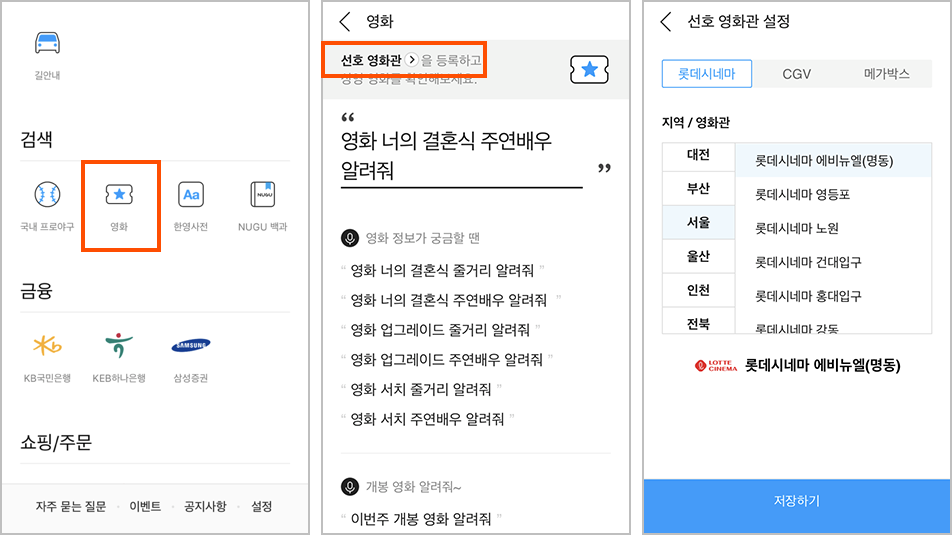Select the 전북 region
The height and width of the screenshot is (535, 952).
click(698, 322)
